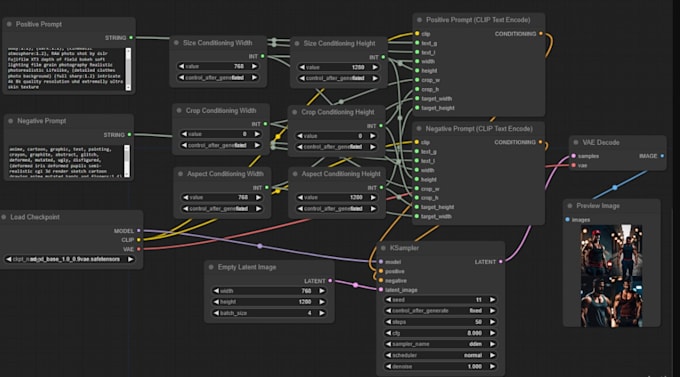This screenshot has width=680, height=377.
Task: Select next checkpoint with right arrow in Load Checkpoint
Action: [x=130, y=259]
